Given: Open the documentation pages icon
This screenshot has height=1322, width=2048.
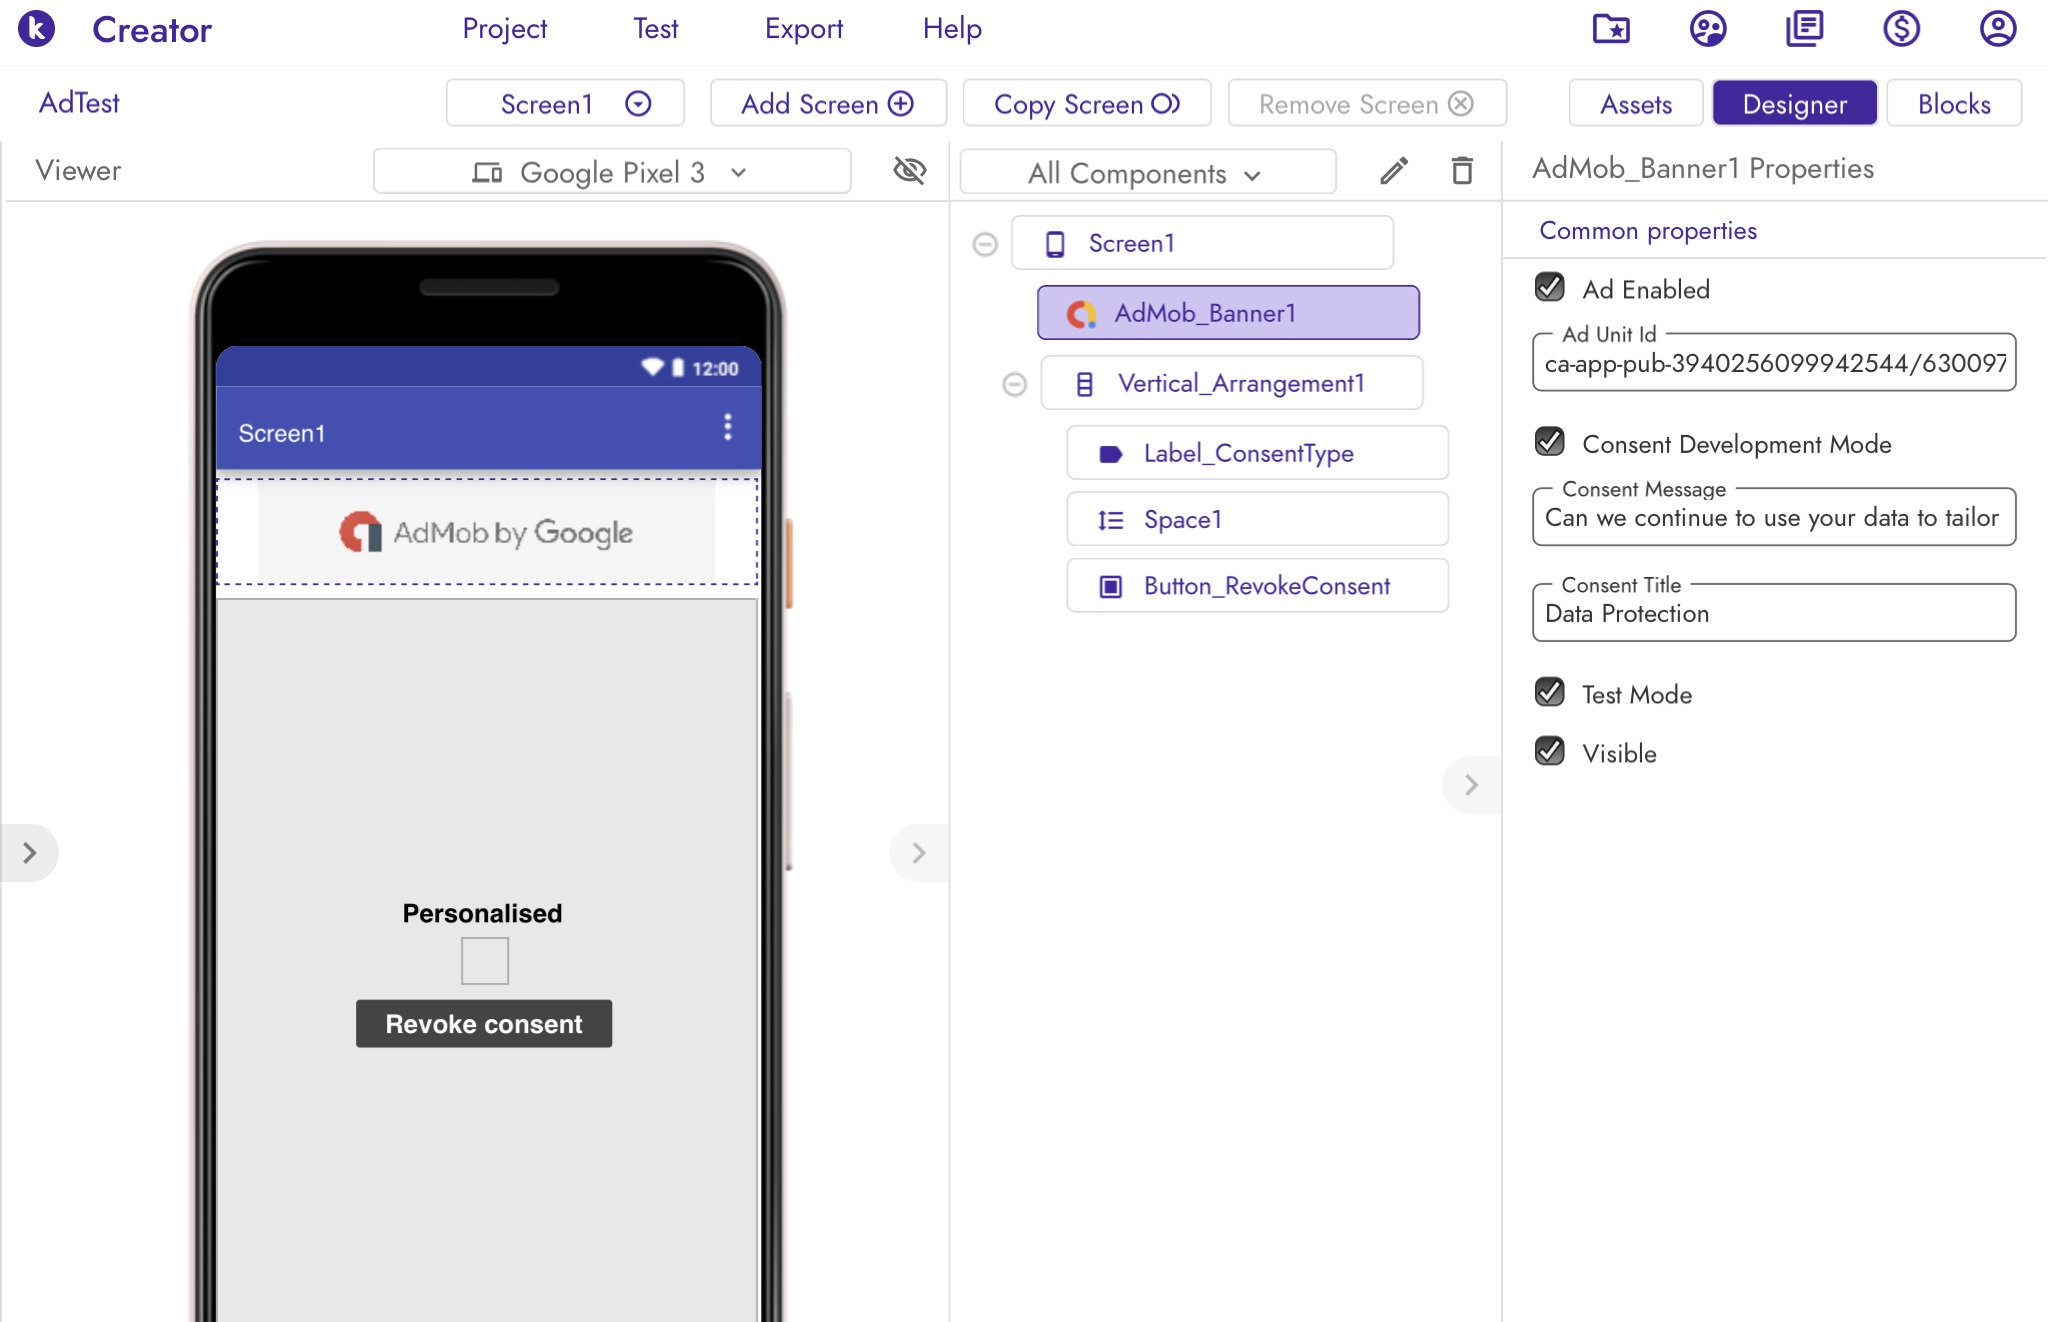Looking at the screenshot, I should coord(1805,29).
